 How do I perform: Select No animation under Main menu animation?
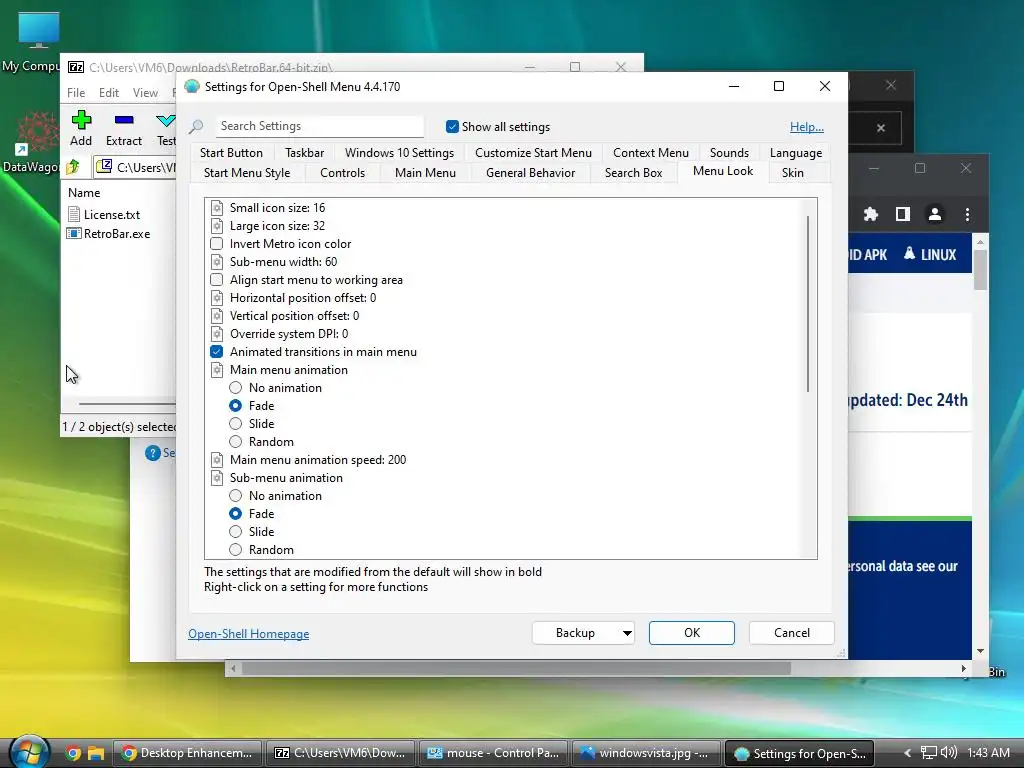(236, 388)
